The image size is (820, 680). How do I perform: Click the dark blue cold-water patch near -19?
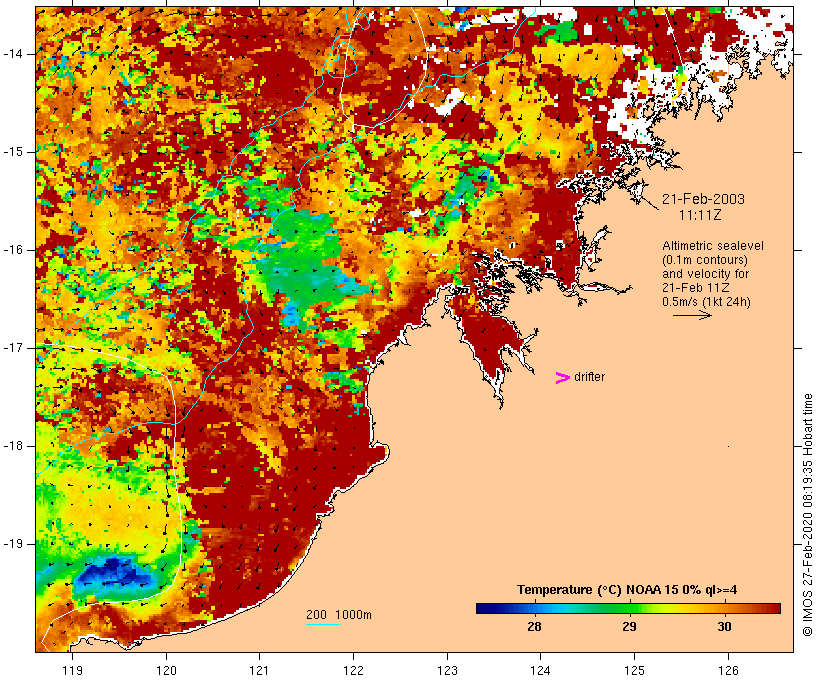point(115,575)
